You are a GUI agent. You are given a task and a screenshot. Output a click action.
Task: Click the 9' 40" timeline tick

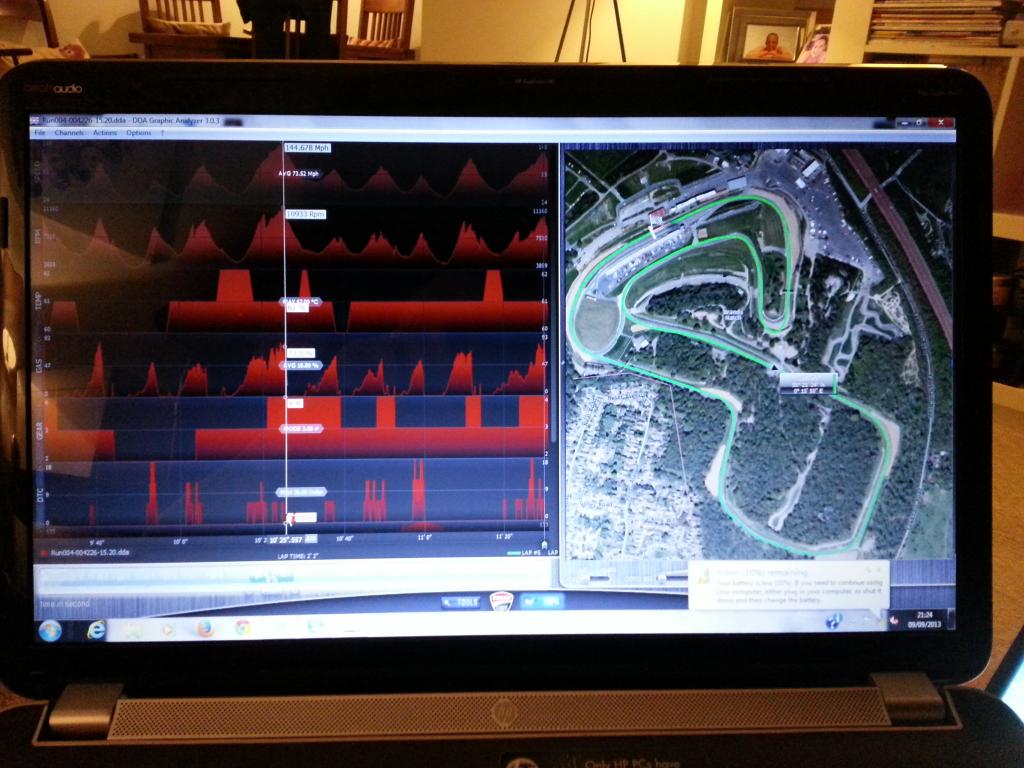point(97,543)
